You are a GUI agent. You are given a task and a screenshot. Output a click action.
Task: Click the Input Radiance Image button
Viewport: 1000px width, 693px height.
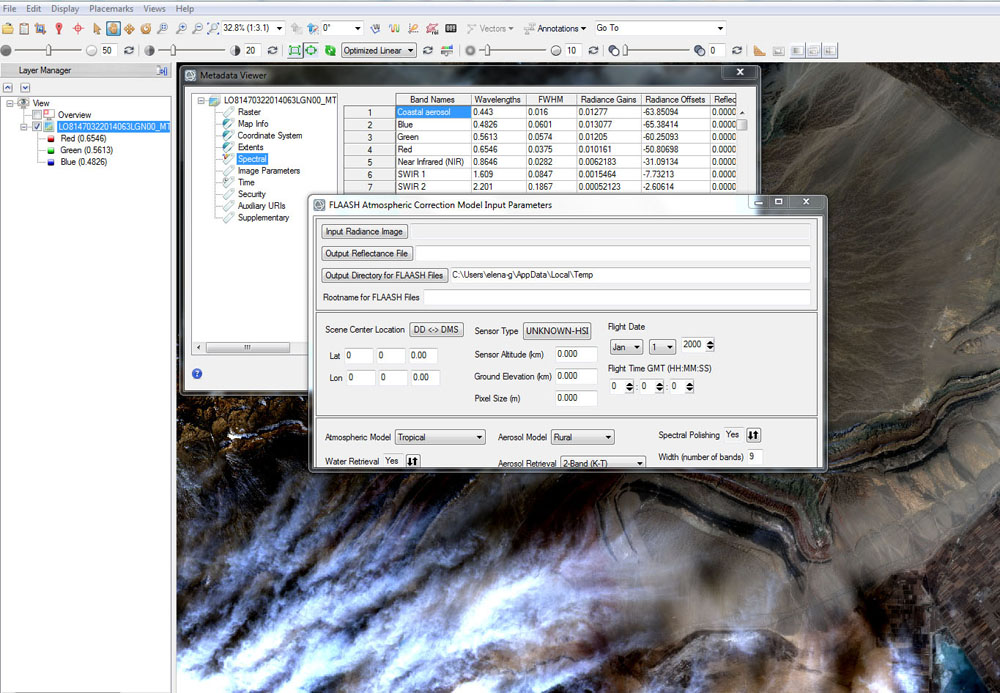click(364, 232)
